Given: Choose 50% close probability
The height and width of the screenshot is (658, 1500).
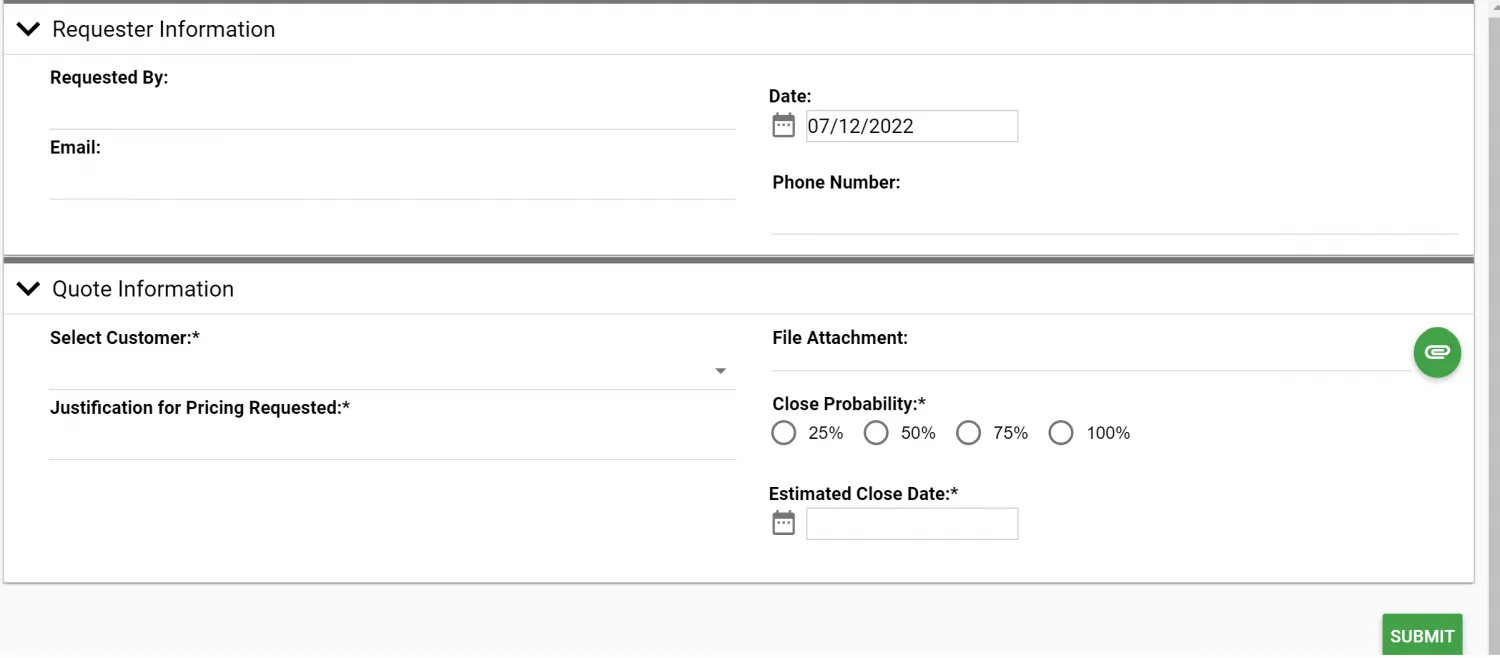Looking at the screenshot, I should point(876,433).
